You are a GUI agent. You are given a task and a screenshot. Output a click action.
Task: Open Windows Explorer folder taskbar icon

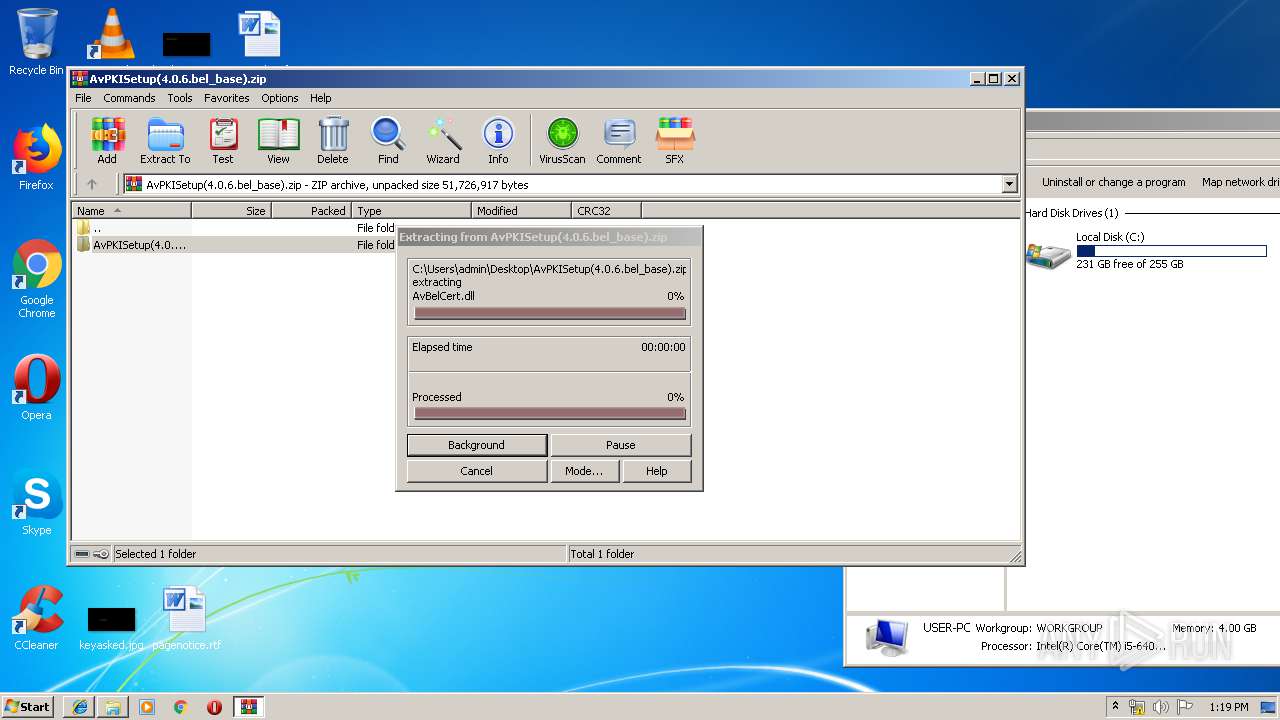[113, 706]
